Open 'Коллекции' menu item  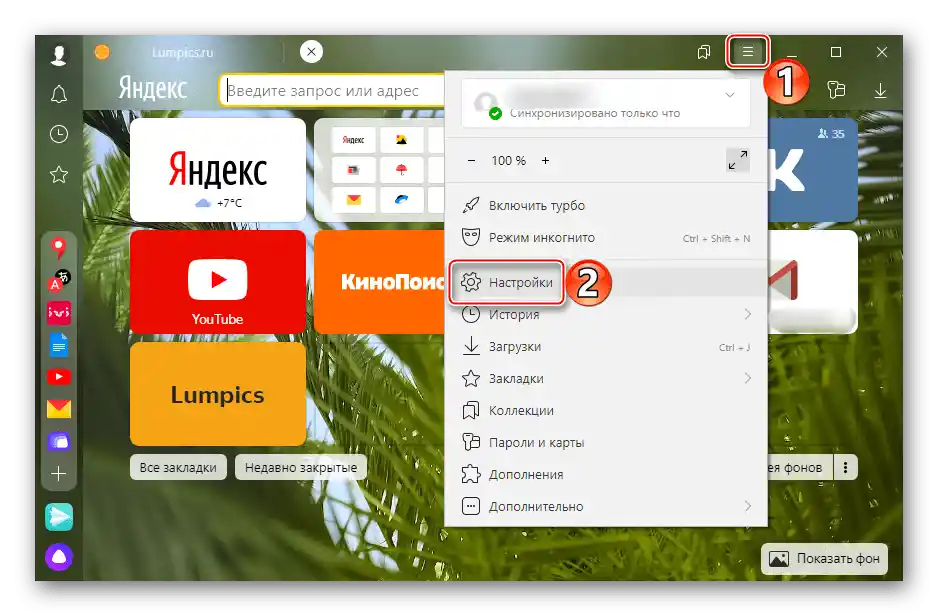(x=606, y=410)
